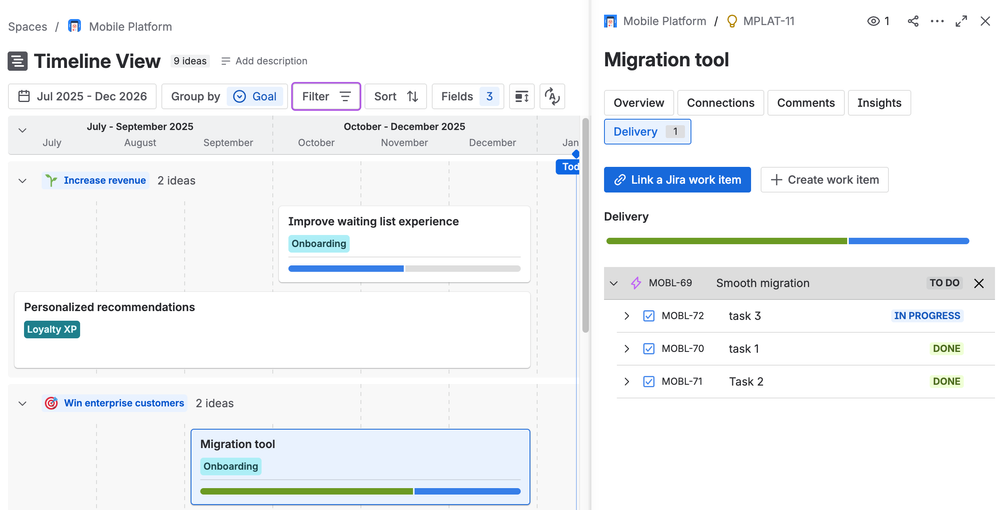Click the MPLAT-11 idea key
This screenshot has width=999, height=510.
(x=769, y=21)
